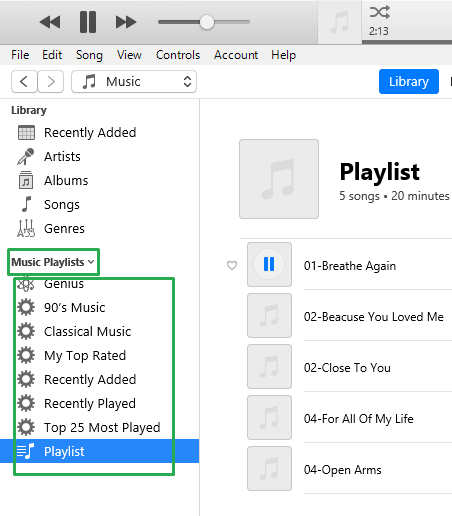Select Albums in the Library sidebar
This screenshot has height=516, width=452.
(66, 181)
